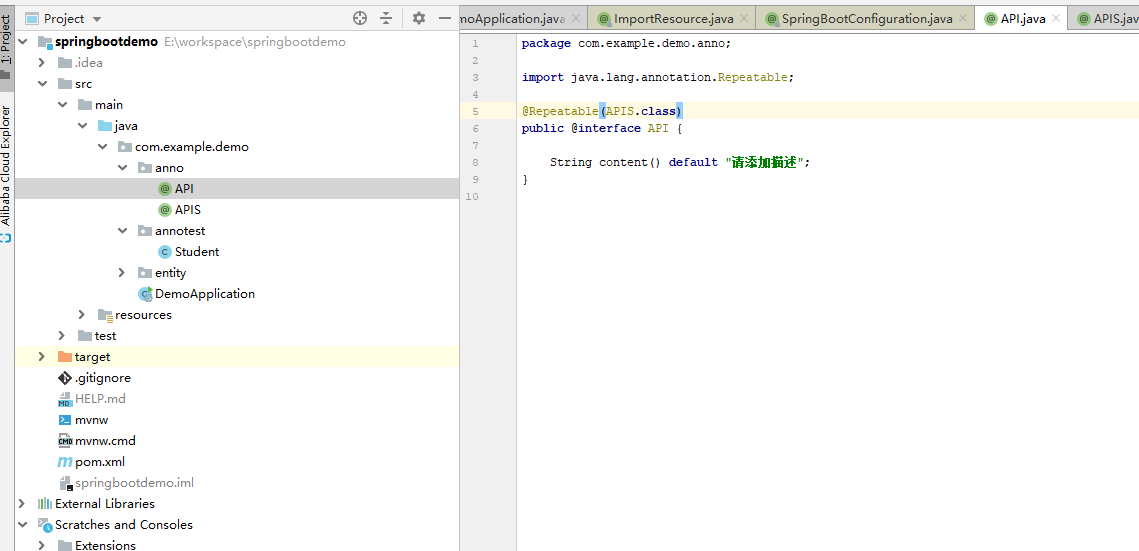Expand the resources folder
The height and width of the screenshot is (551, 1139).
(x=83, y=315)
